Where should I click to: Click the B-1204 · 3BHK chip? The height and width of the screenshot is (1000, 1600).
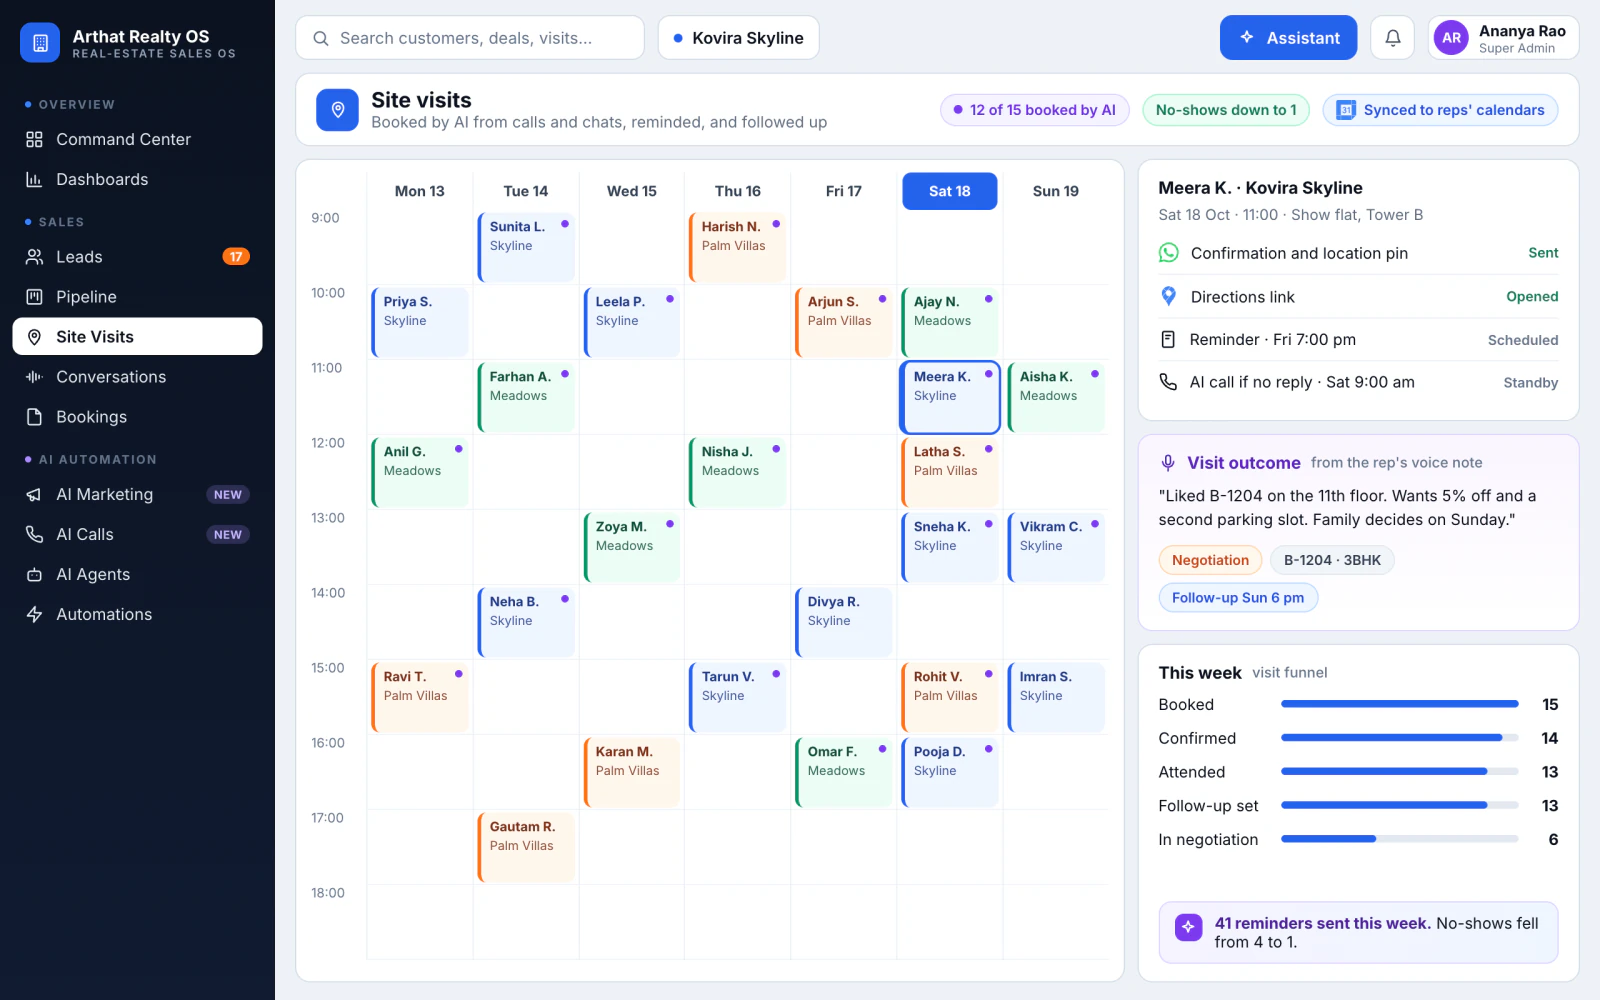1332,560
